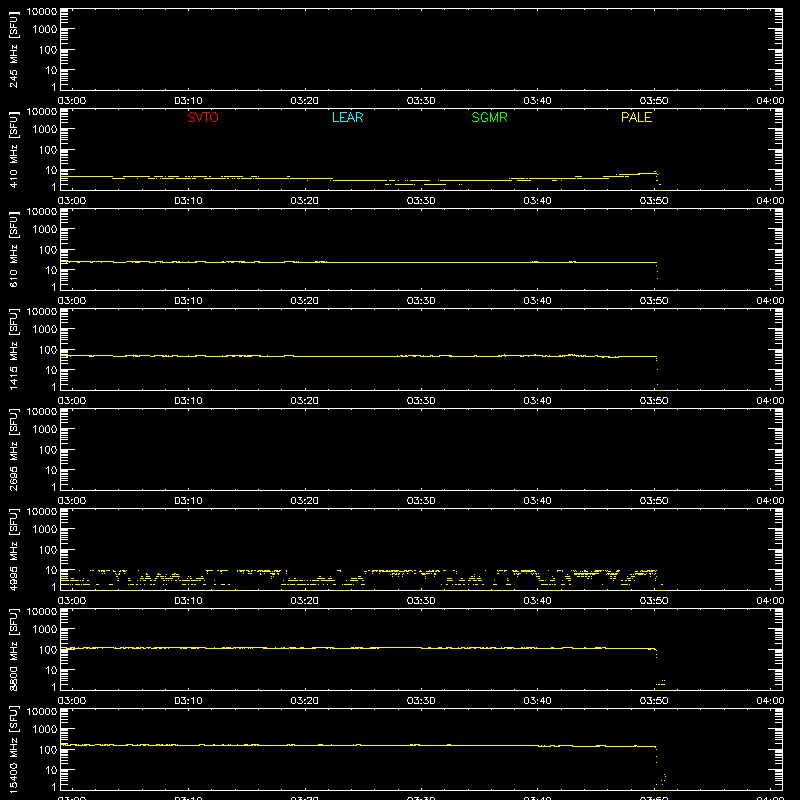Select the 610 MHz [SFU] axis label
Viewport: 800px width, 800px height.
click(13, 250)
